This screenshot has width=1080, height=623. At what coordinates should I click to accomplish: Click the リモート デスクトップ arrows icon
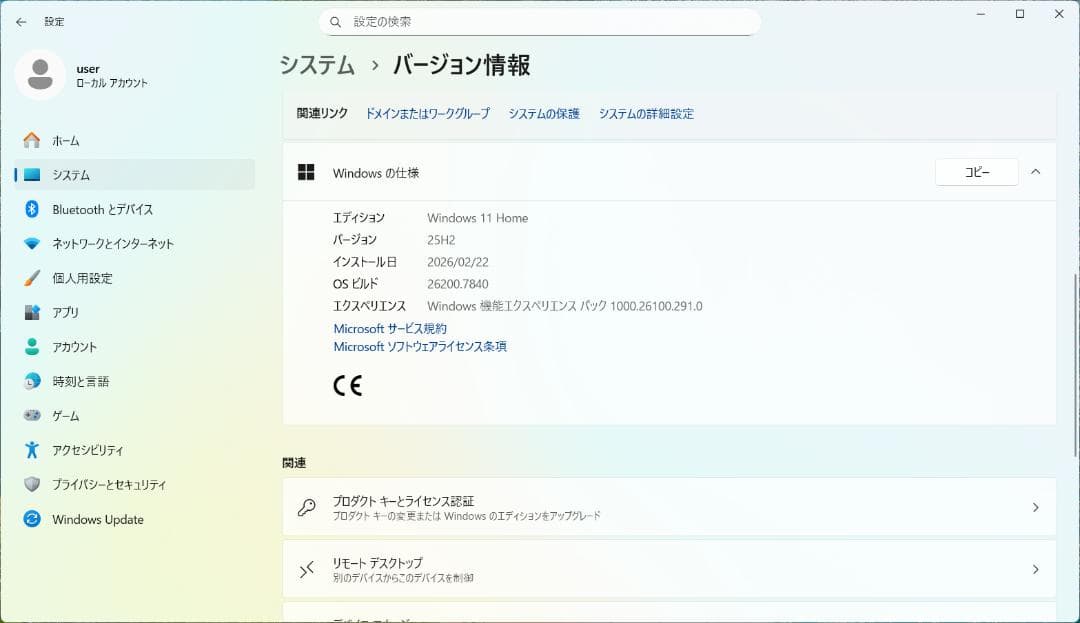pyautogui.click(x=307, y=569)
